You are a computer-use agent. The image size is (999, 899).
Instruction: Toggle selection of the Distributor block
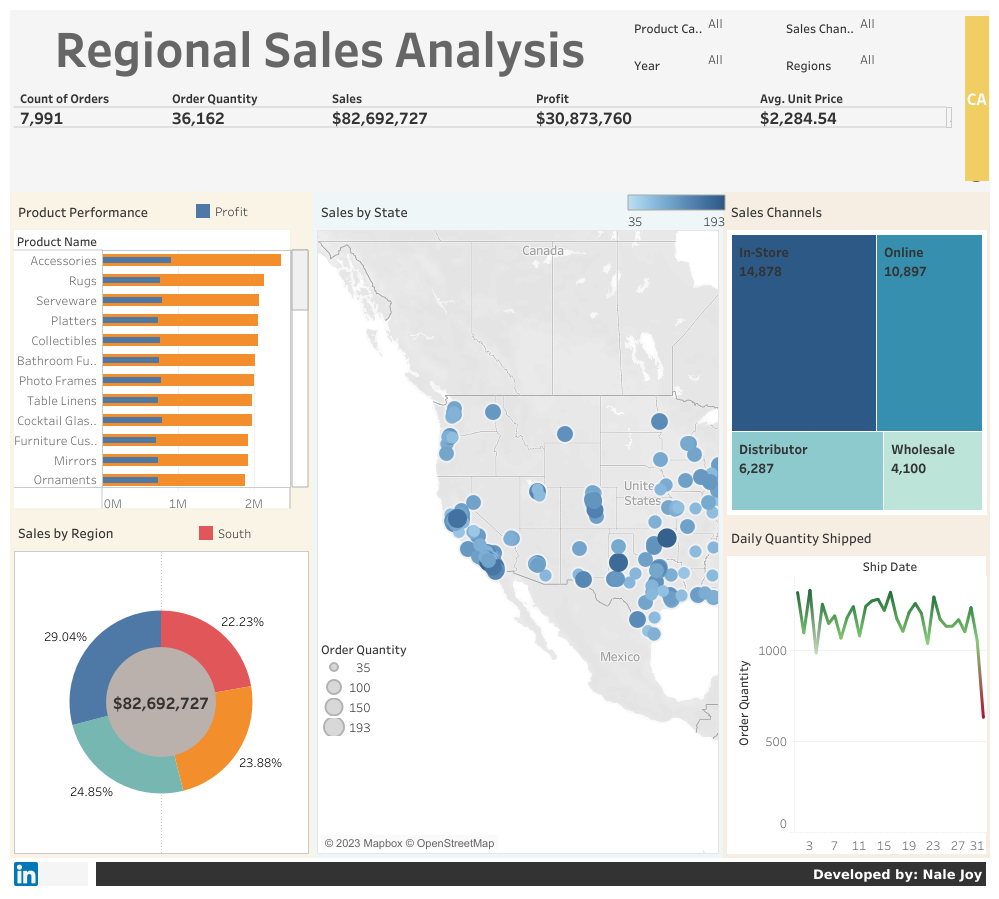coord(805,470)
